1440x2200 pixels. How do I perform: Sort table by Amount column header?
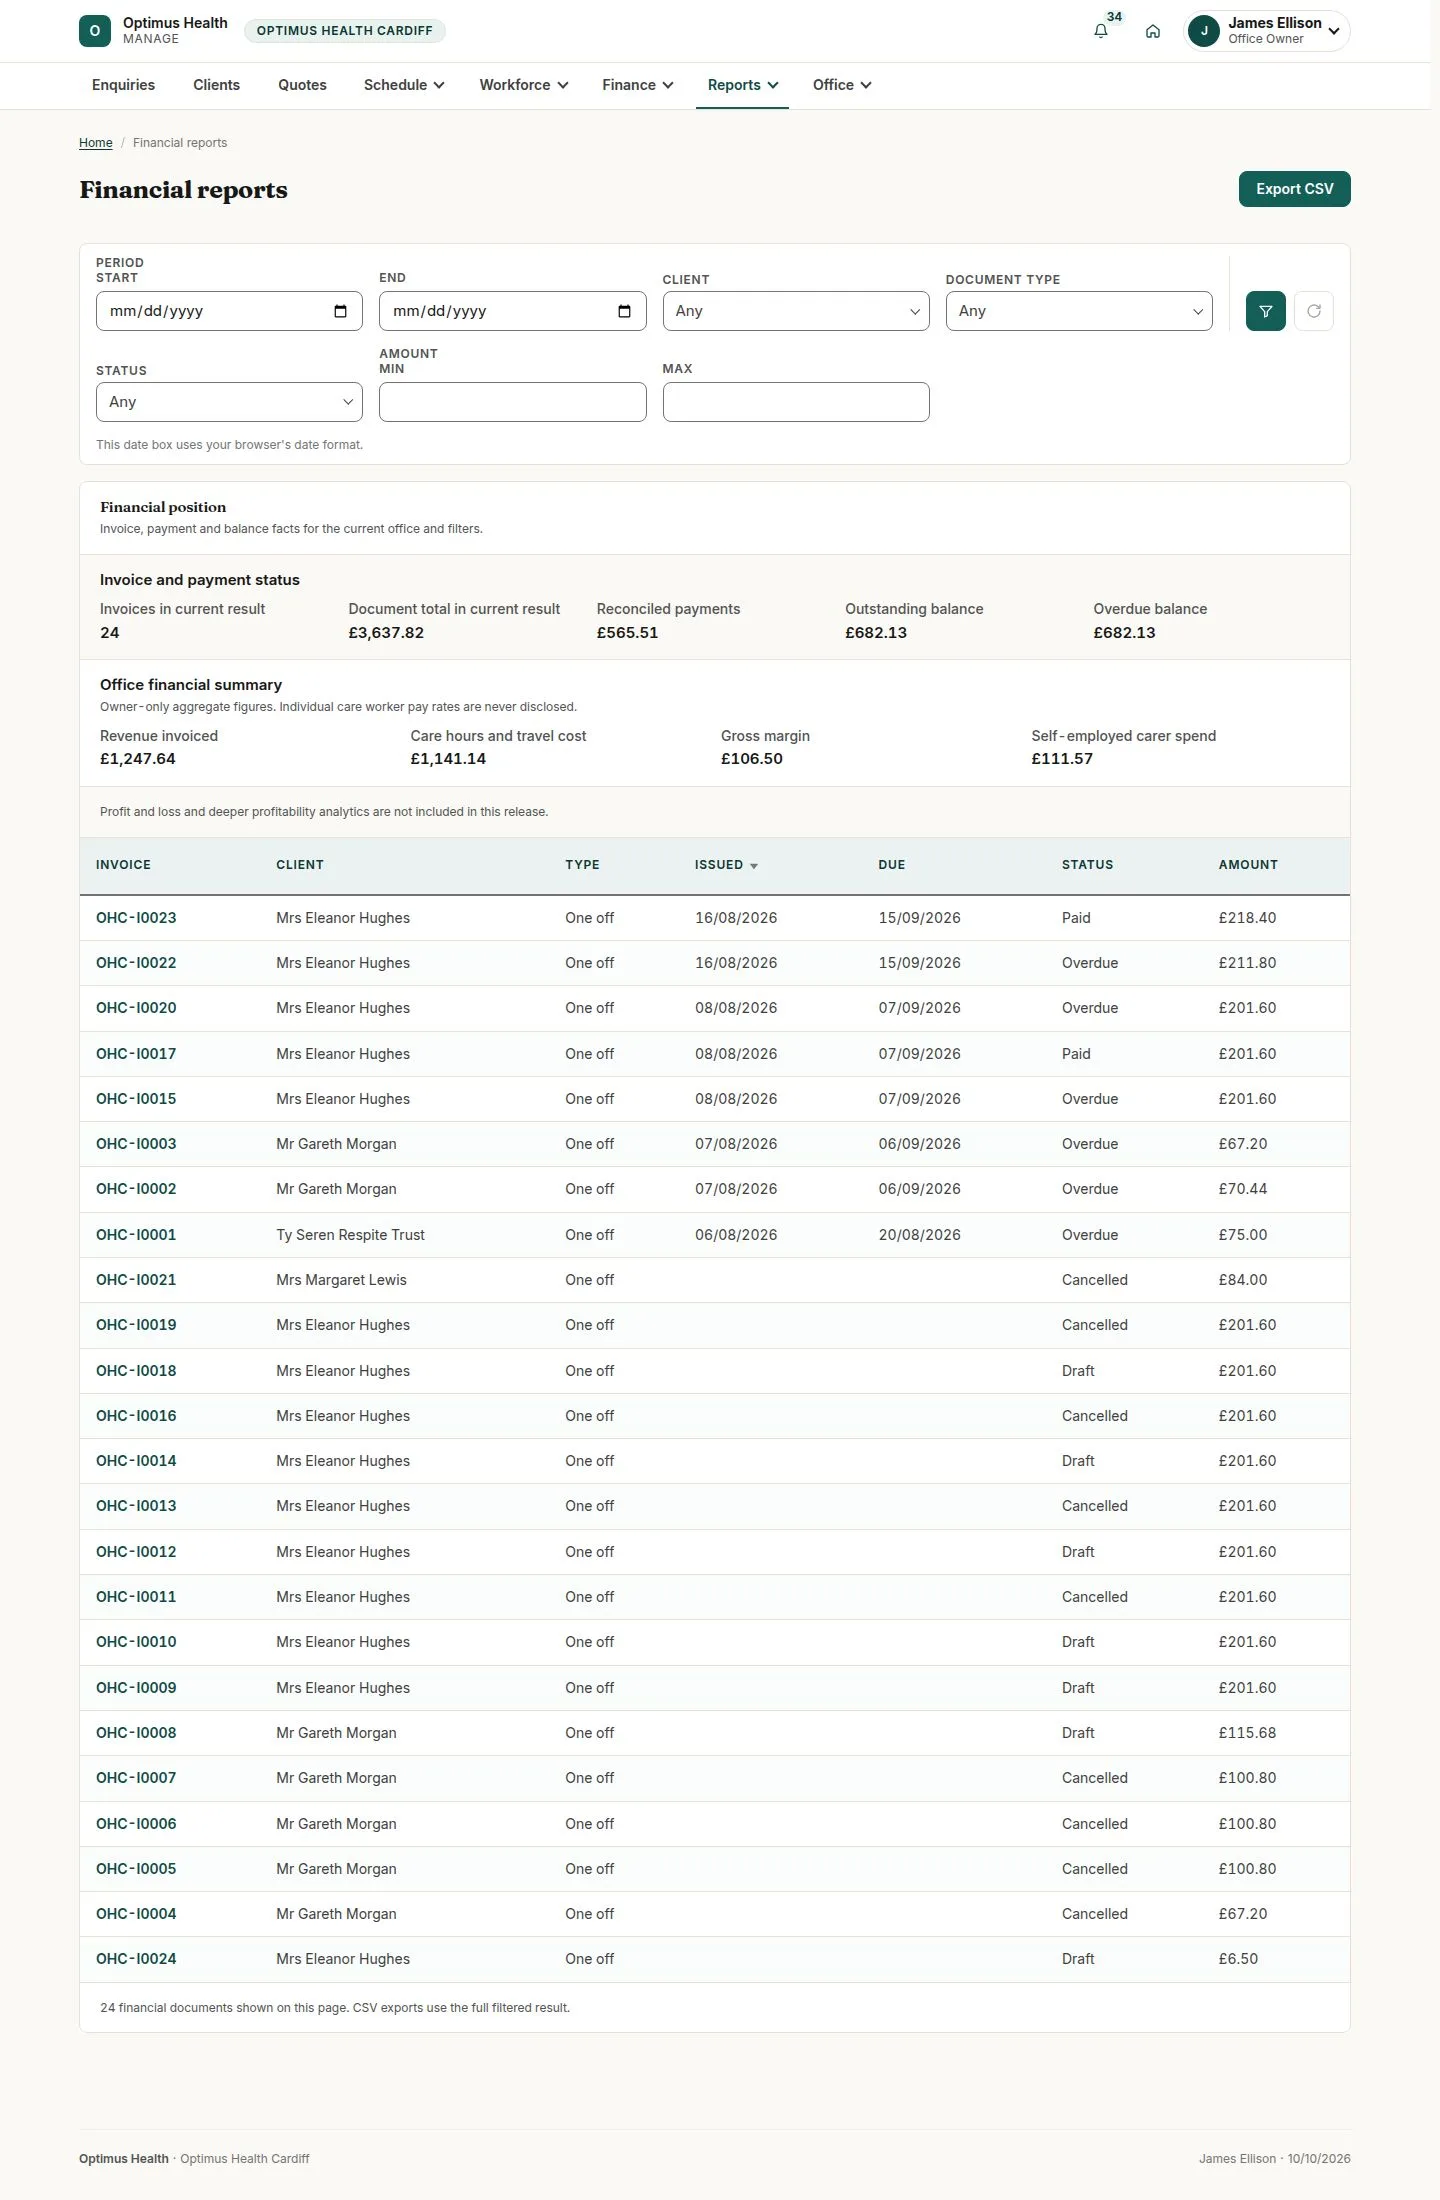(1248, 865)
